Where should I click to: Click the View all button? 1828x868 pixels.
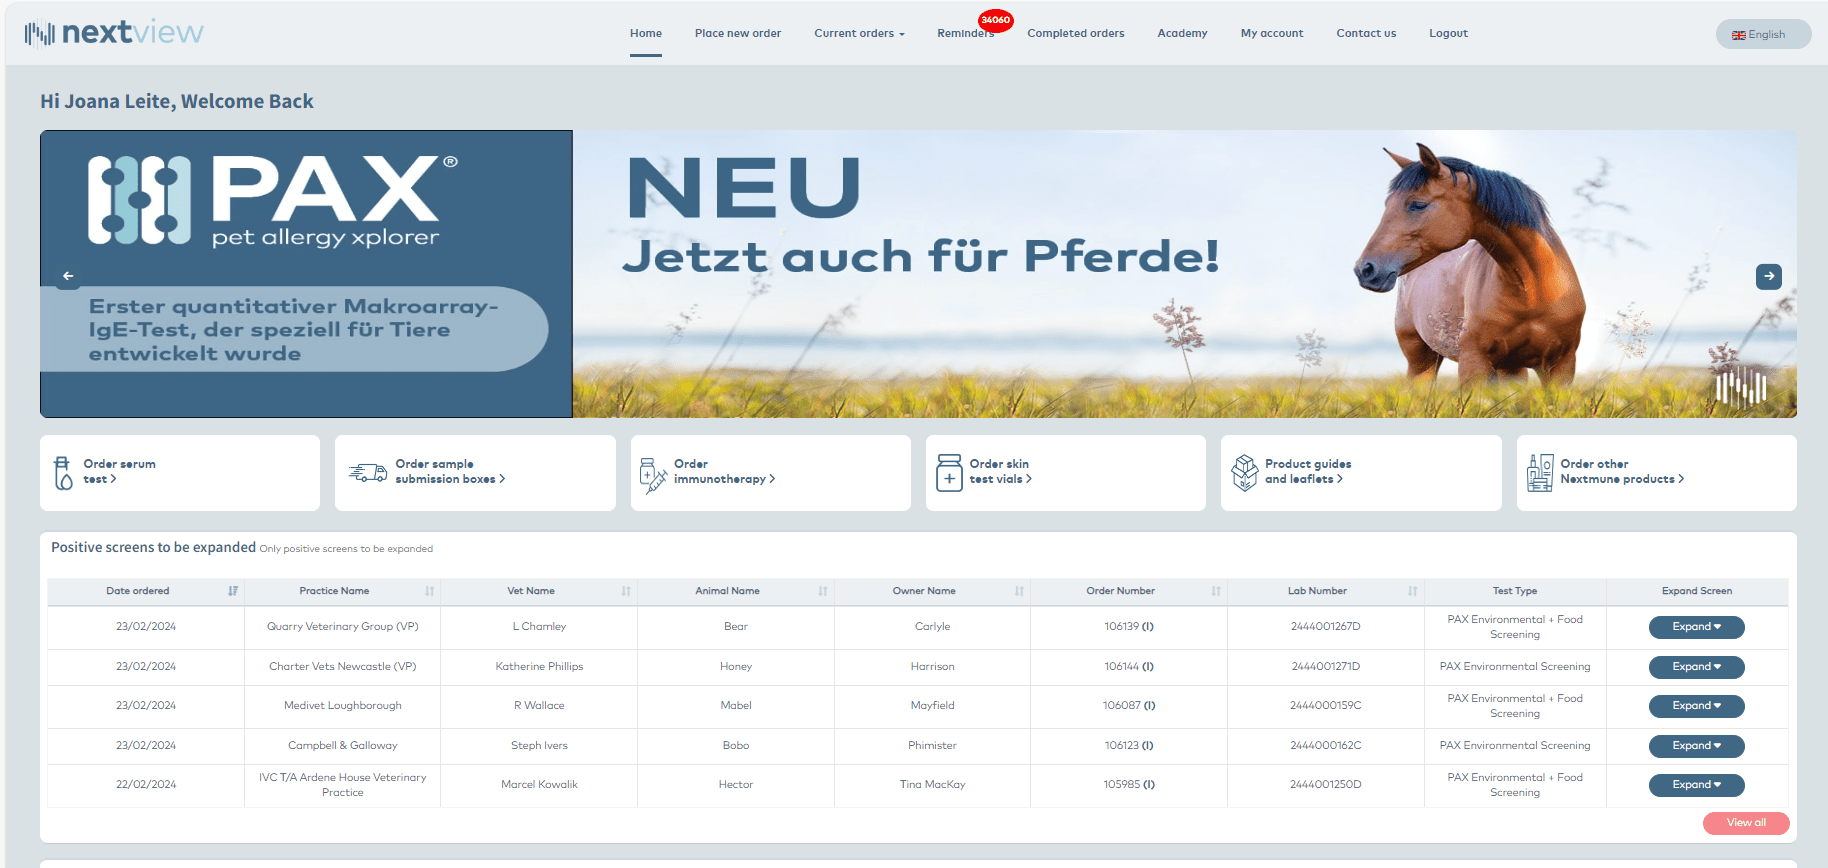pyautogui.click(x=1746, y=823)
